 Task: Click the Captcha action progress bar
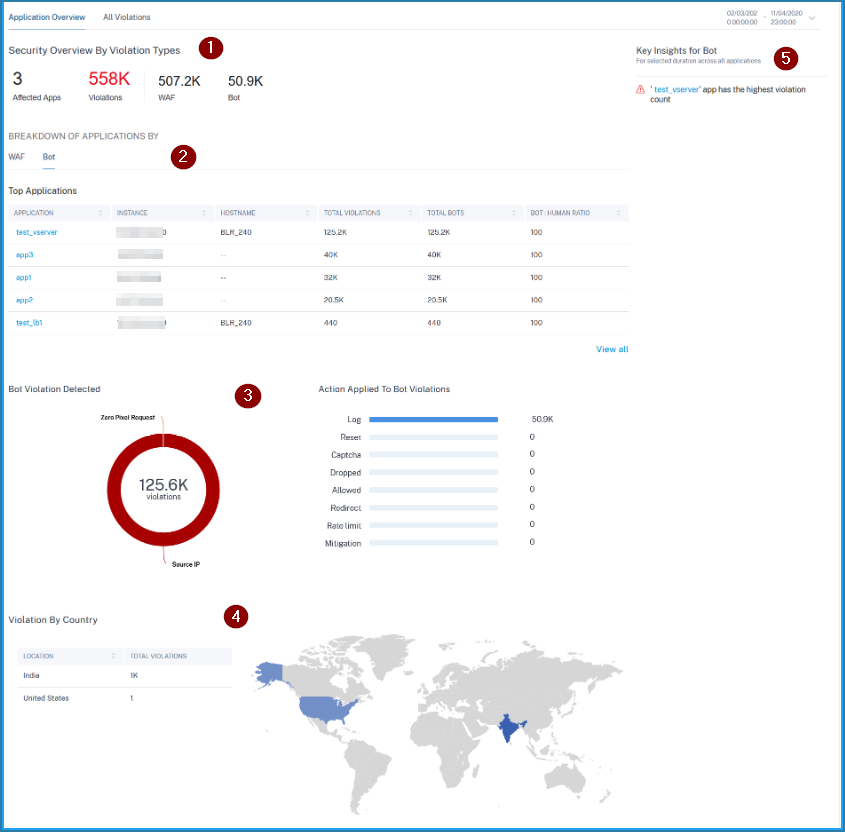[433, 455]
